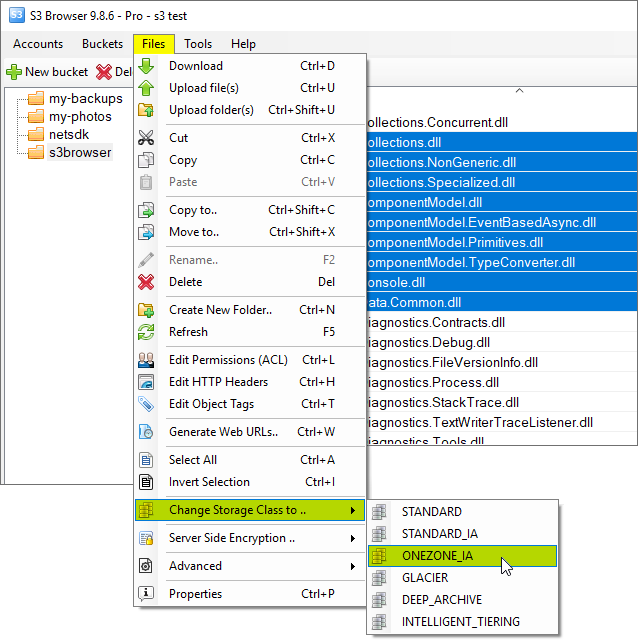The width and height of the screenshot is (638, 640).
Task: Click the sort arrow above the file list
Action: [x=519, y=91]
